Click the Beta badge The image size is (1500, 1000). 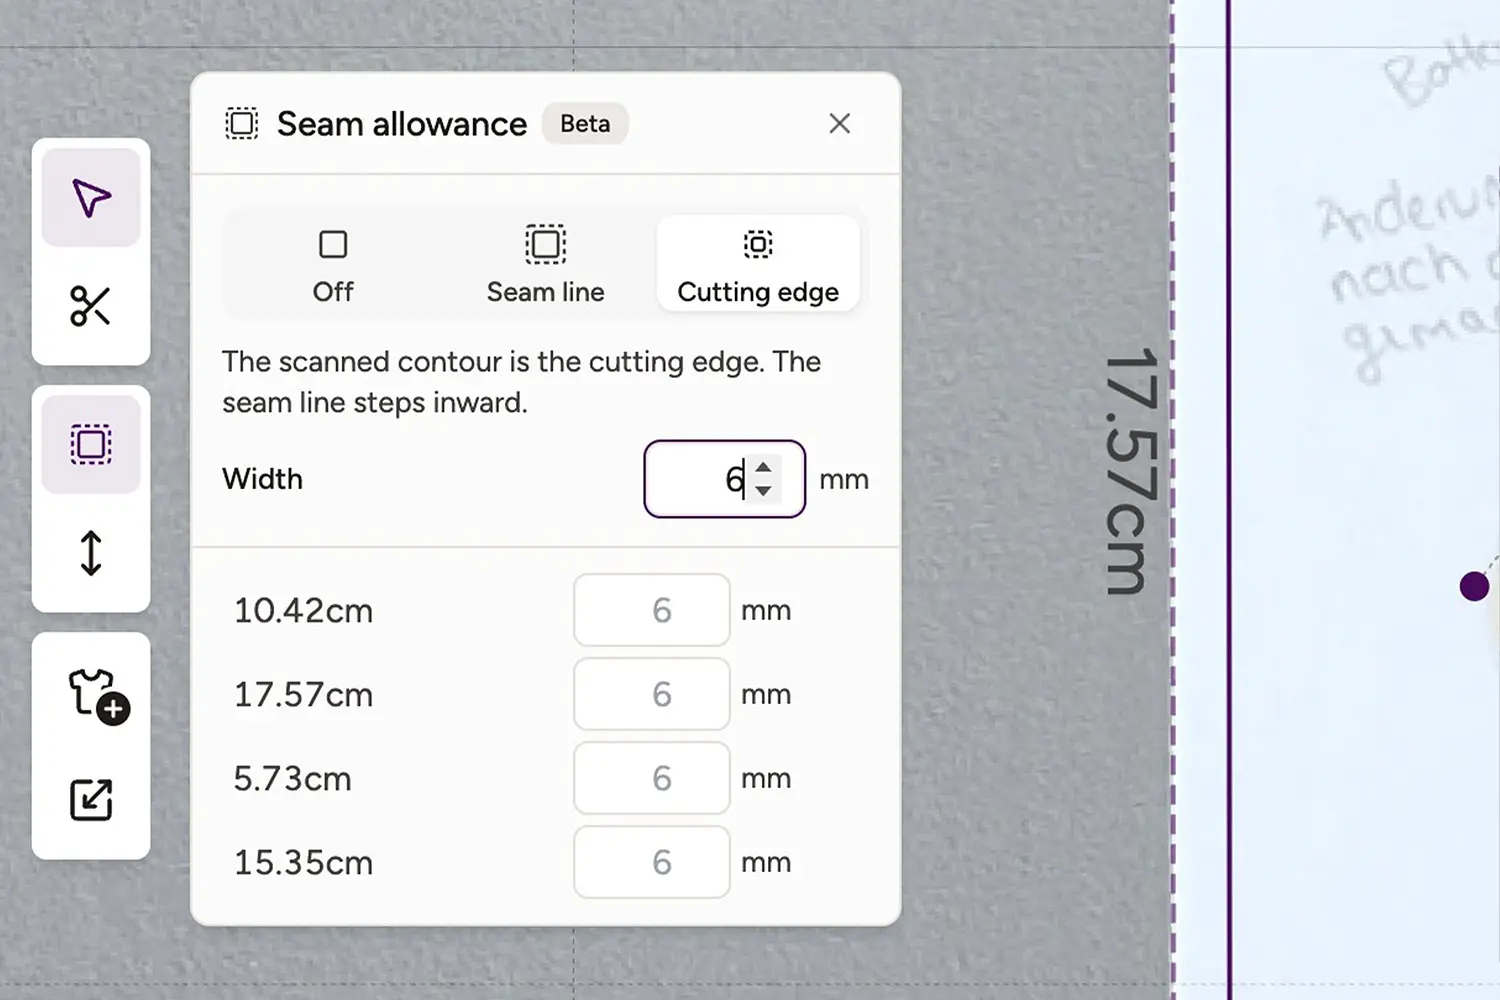click(585, 123)
